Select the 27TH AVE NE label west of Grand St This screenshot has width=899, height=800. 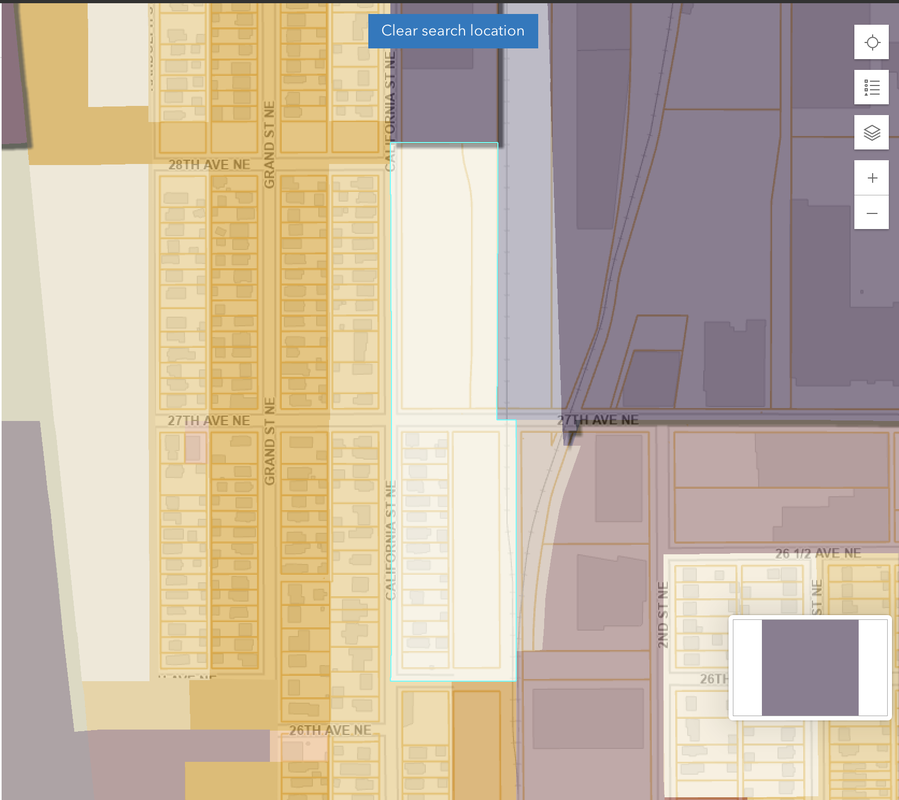tap(208, 421)
